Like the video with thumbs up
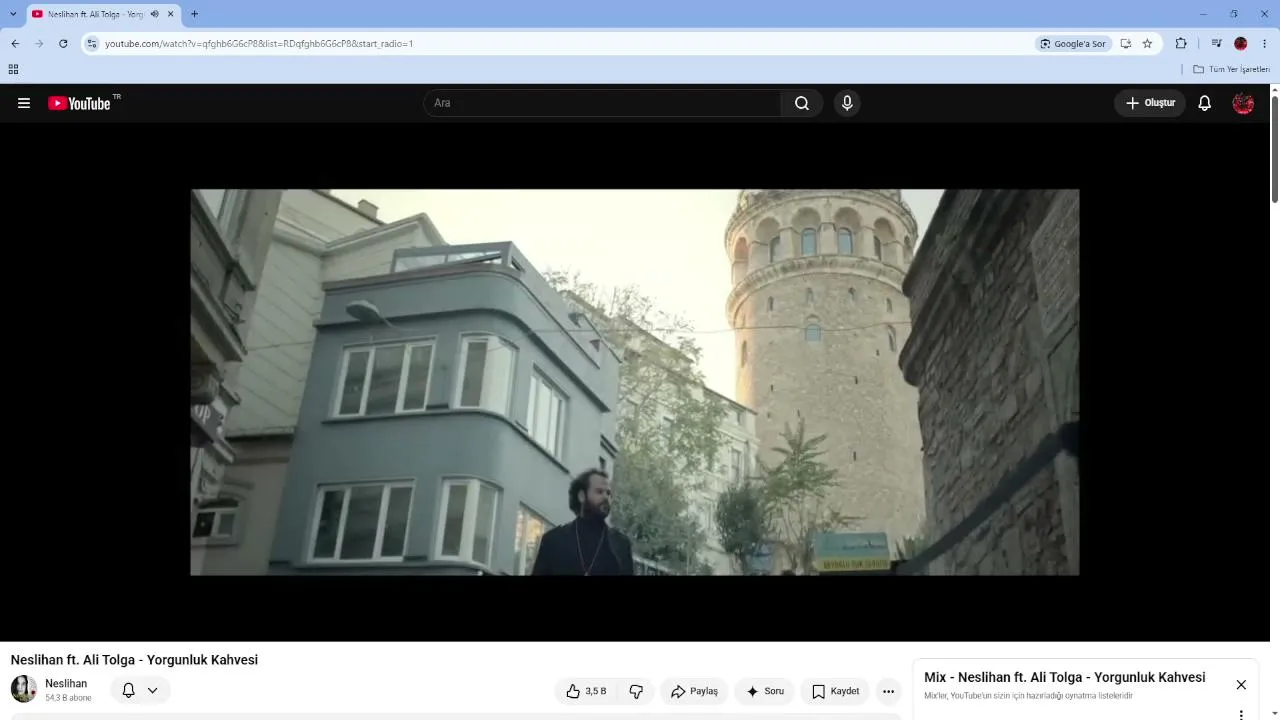The image size is (1280, 720). coord(586,691)
